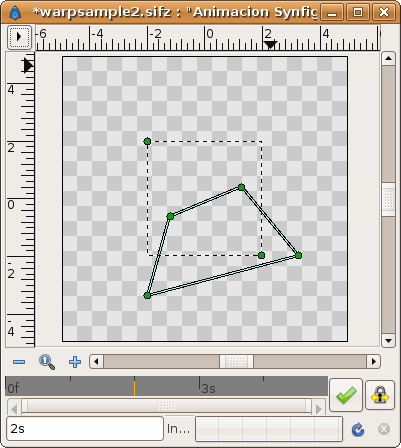Click the horizontal scrollbar right arrow
401x448 pixels.
click(x=374, y=362)
